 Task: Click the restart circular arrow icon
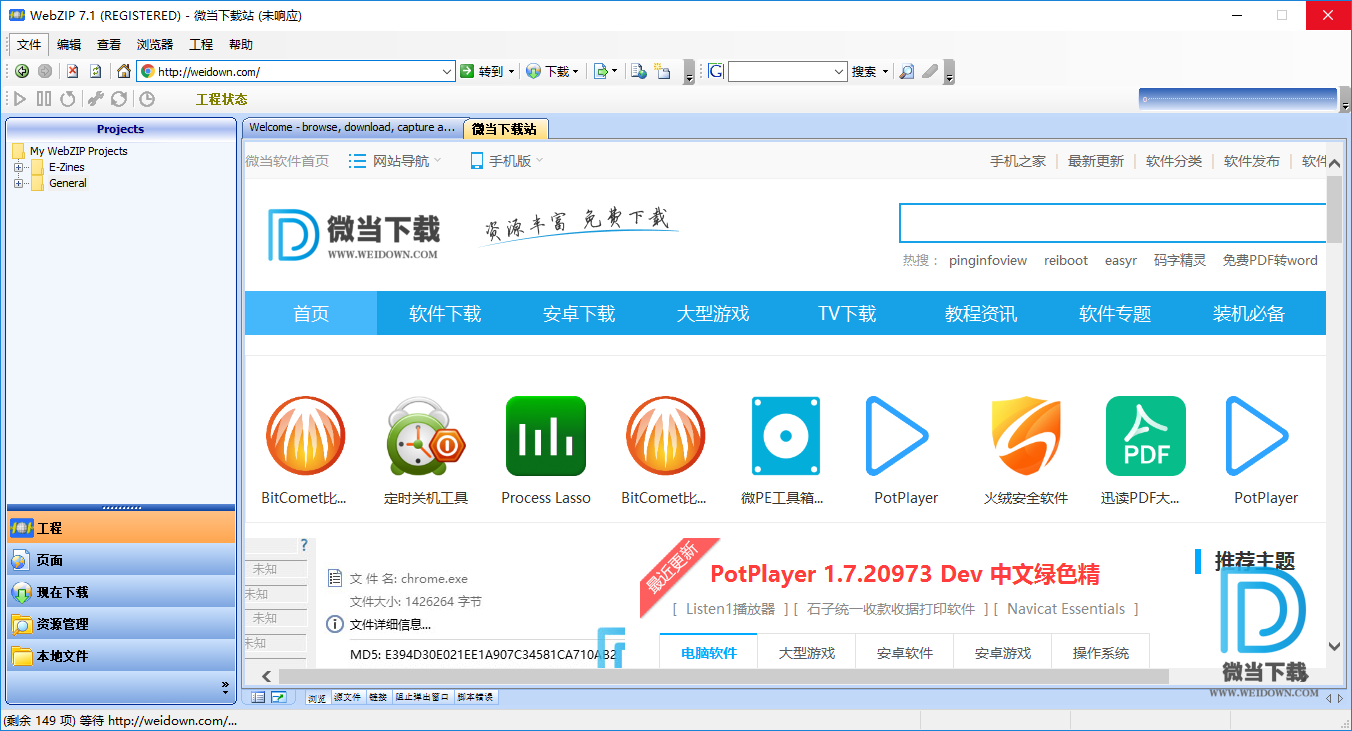[x=68, y=98]
